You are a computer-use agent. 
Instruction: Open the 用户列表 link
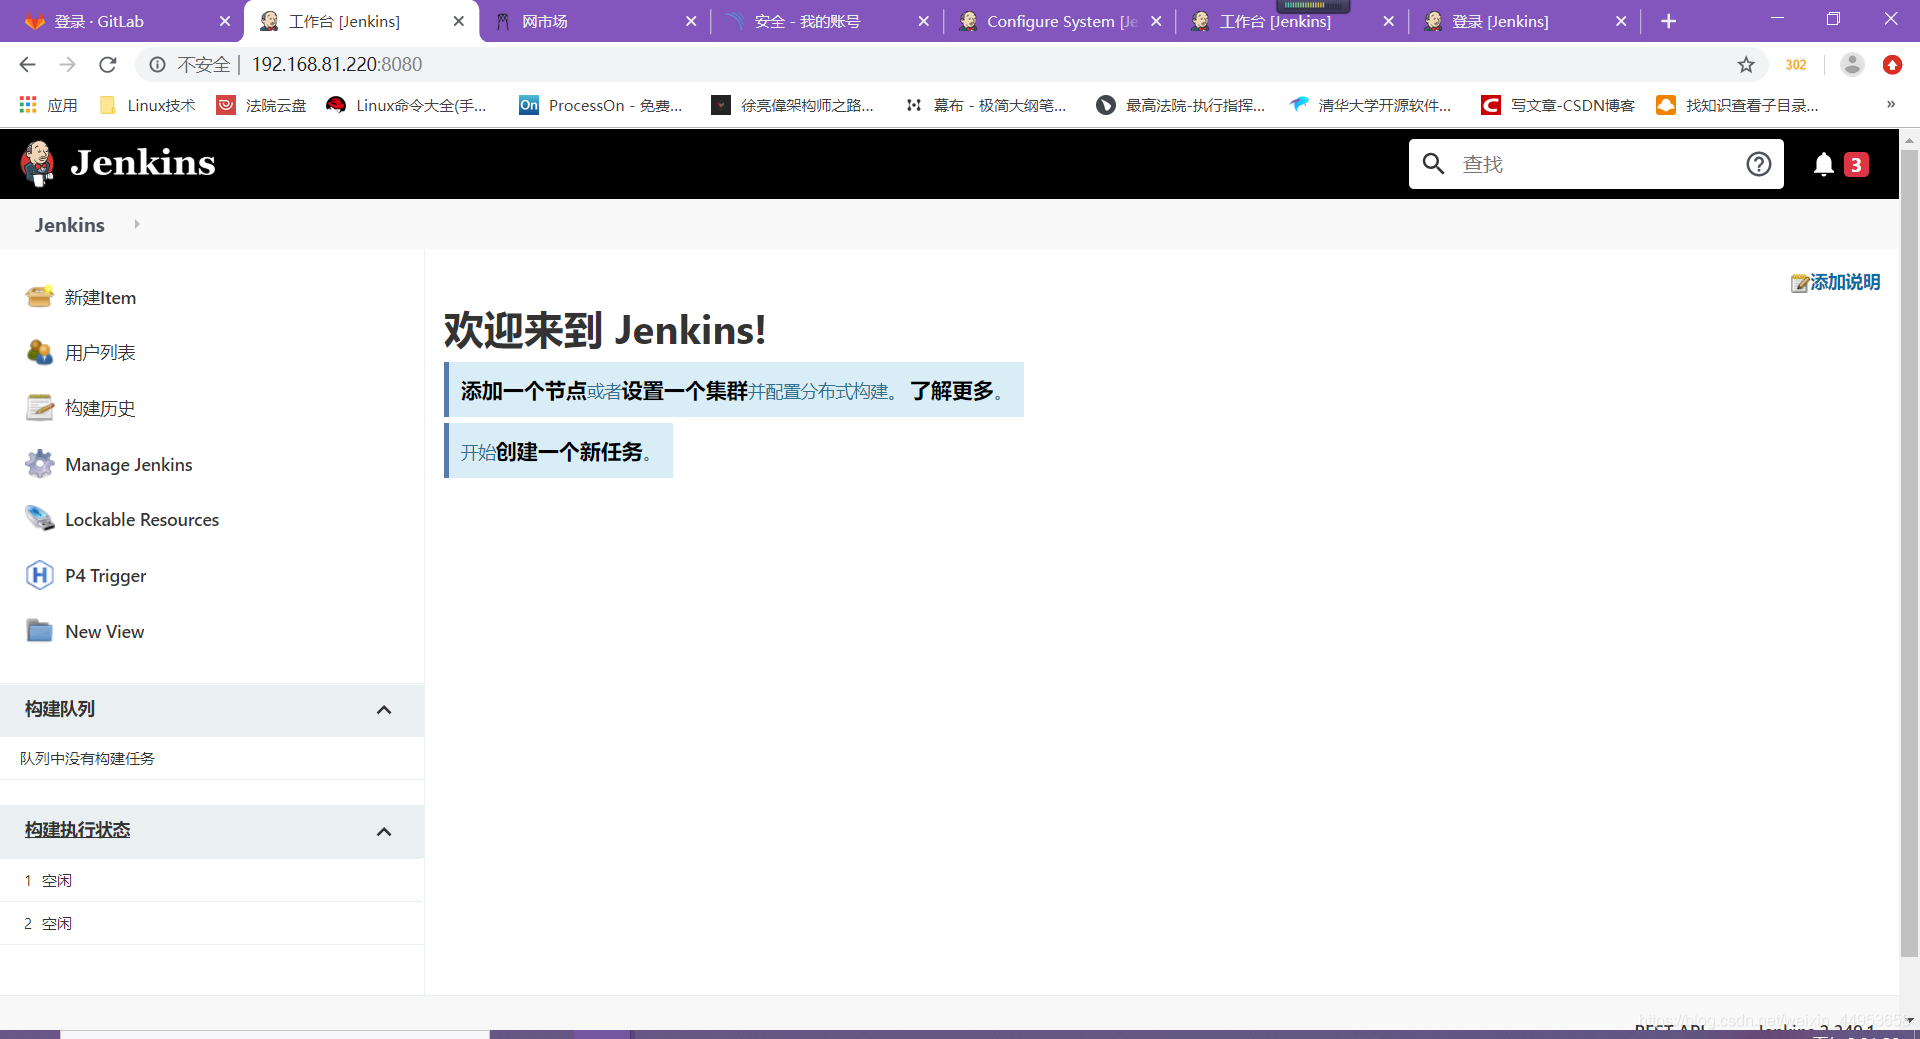100,353
